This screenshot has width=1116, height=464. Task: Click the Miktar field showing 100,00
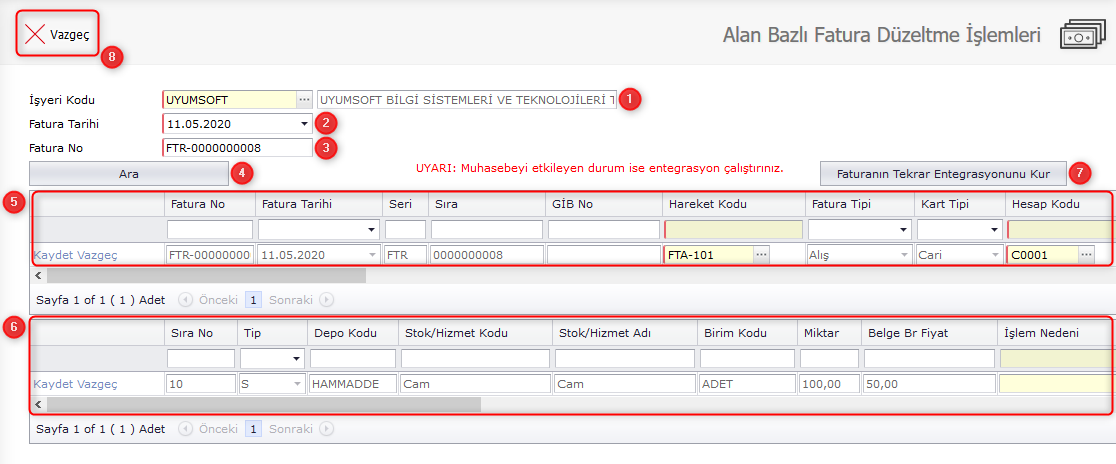coord(829,383)
